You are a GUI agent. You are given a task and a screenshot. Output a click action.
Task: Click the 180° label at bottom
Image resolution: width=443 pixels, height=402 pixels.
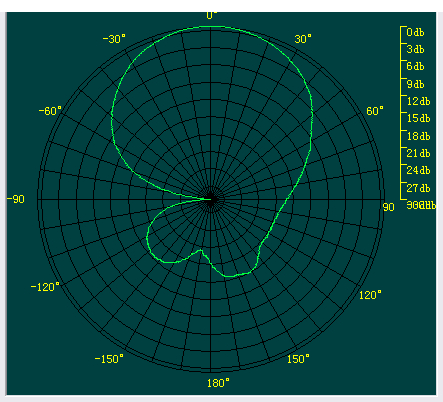(x=218, y=383)
